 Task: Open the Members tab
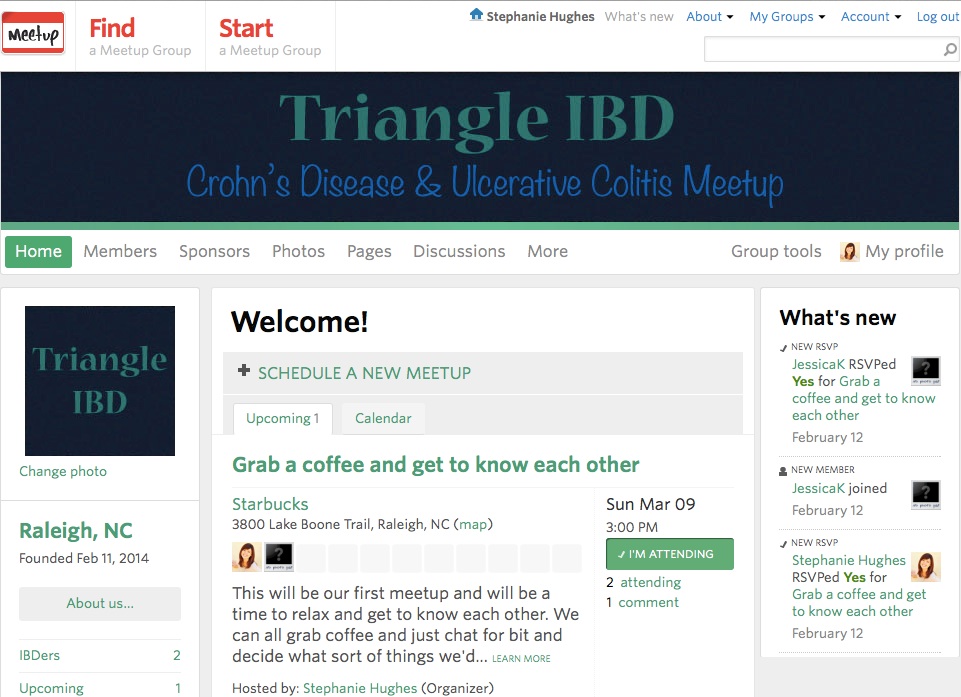(120, 251)
